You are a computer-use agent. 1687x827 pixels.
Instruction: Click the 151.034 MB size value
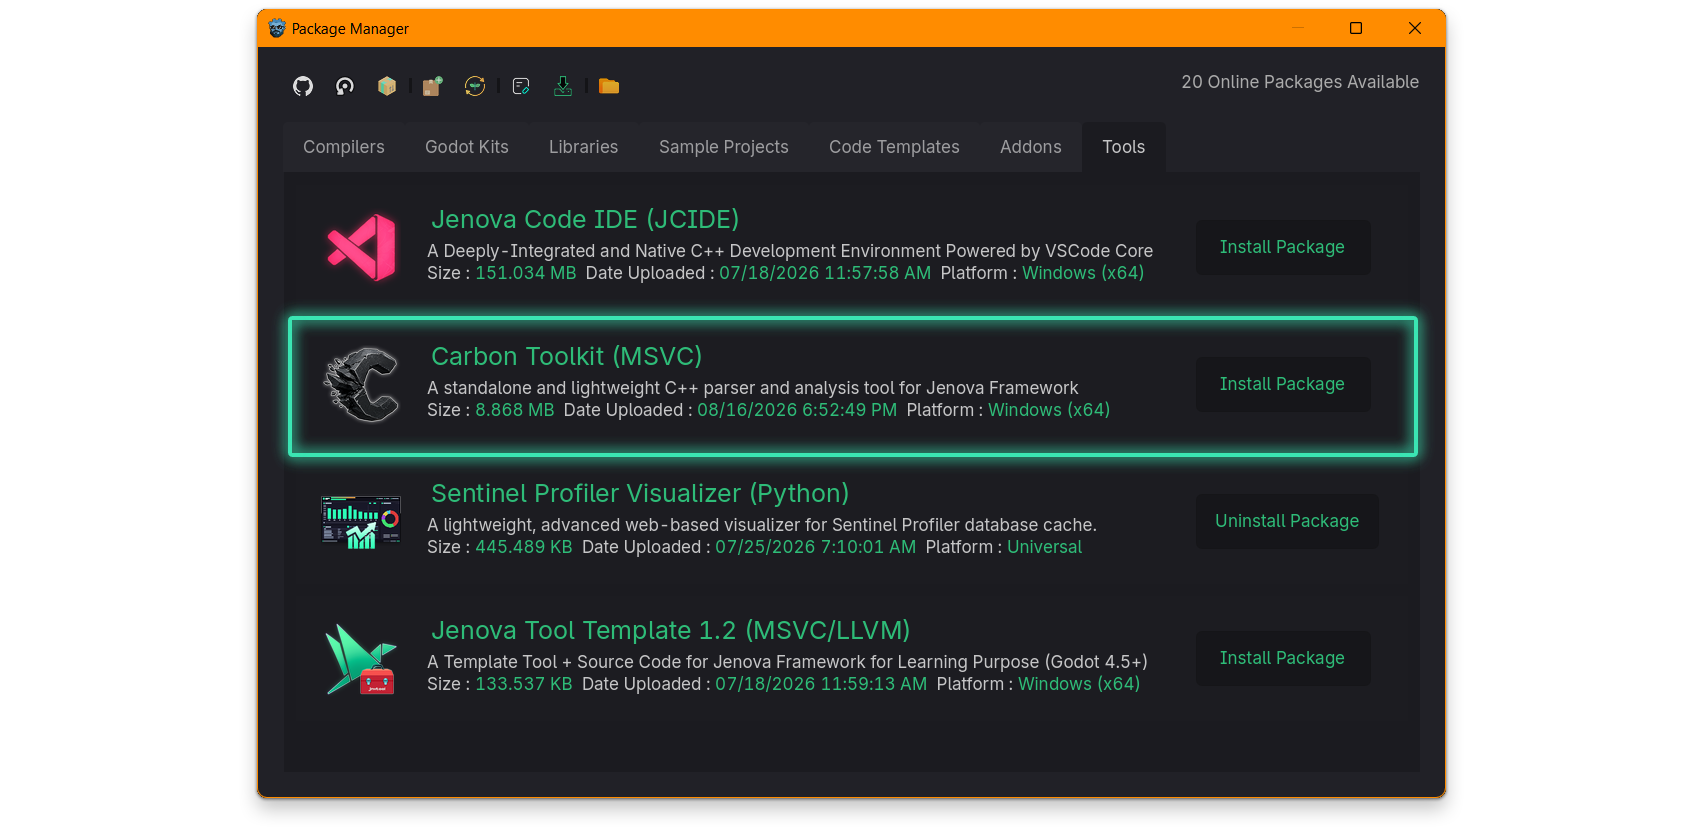(x=526, y=273)
